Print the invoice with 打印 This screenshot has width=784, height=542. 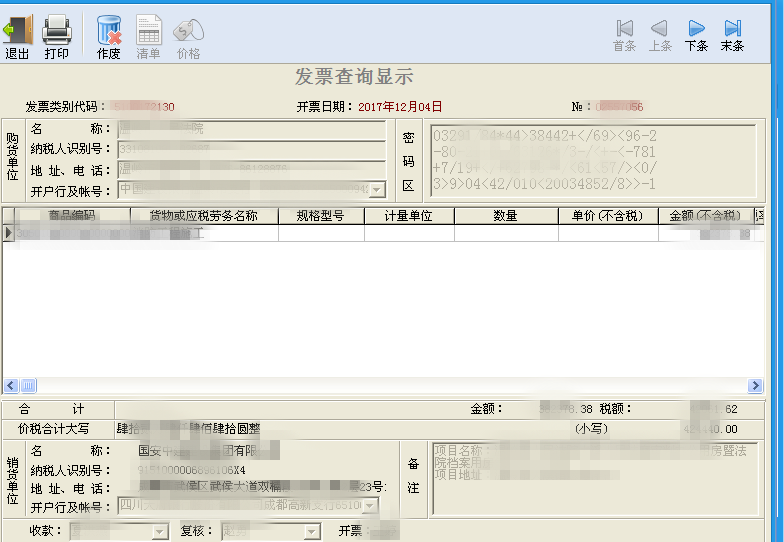click(x=56, y=36)
